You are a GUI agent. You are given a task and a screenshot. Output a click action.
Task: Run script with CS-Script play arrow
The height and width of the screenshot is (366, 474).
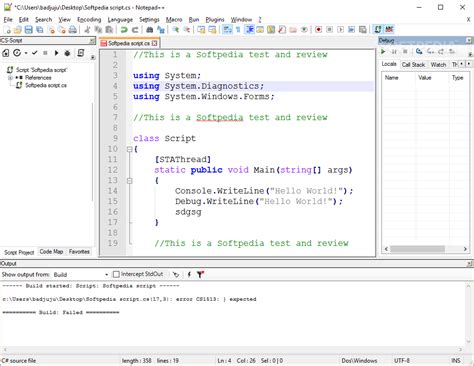(x=56, y=53)
